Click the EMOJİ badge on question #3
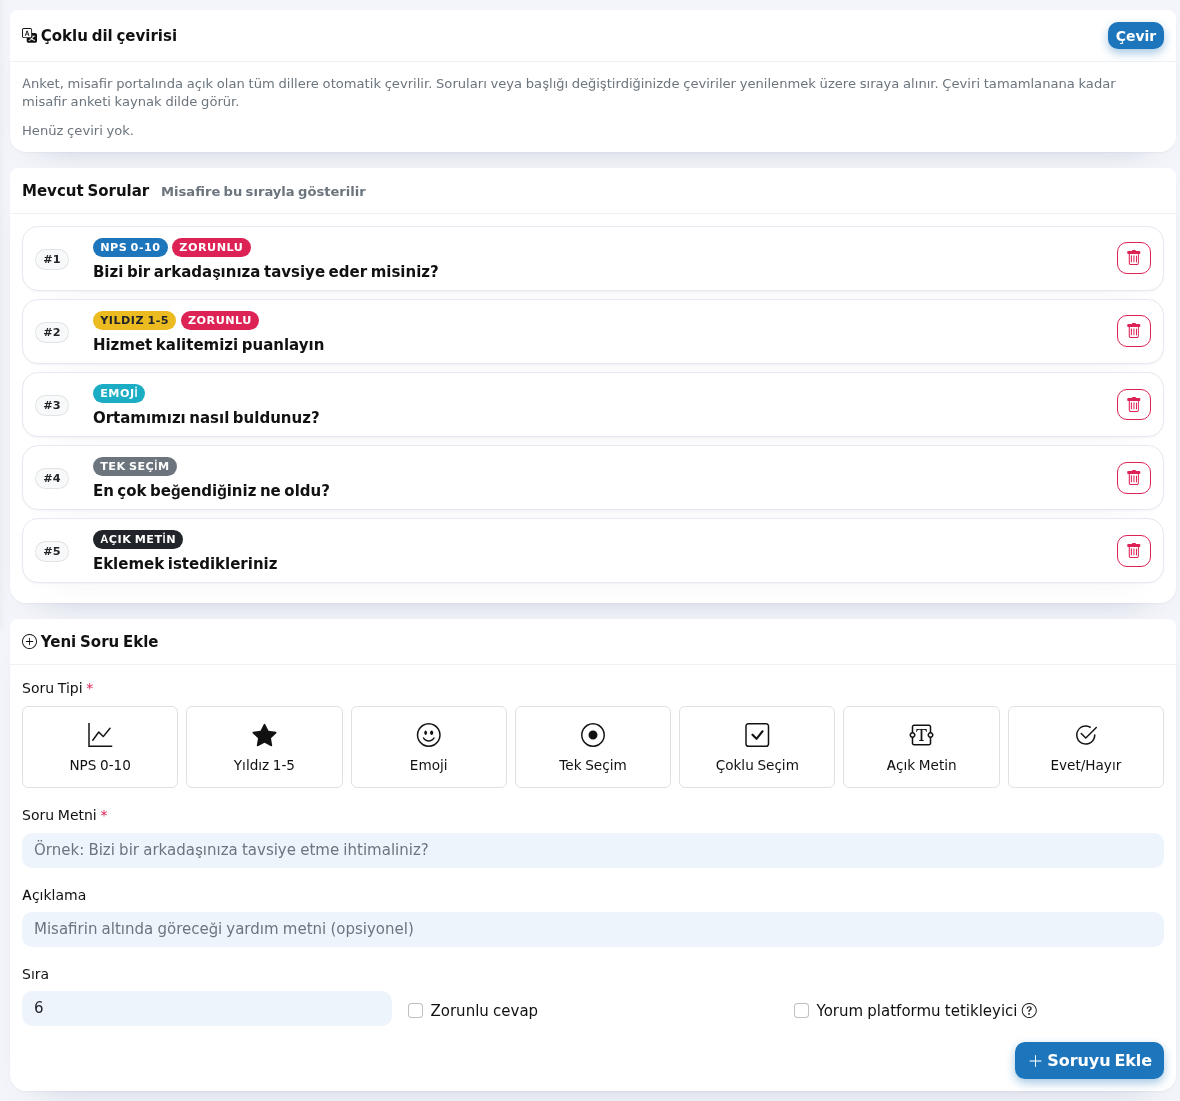The width and height of the screenshot is (1180, 1101). (119, 393)
